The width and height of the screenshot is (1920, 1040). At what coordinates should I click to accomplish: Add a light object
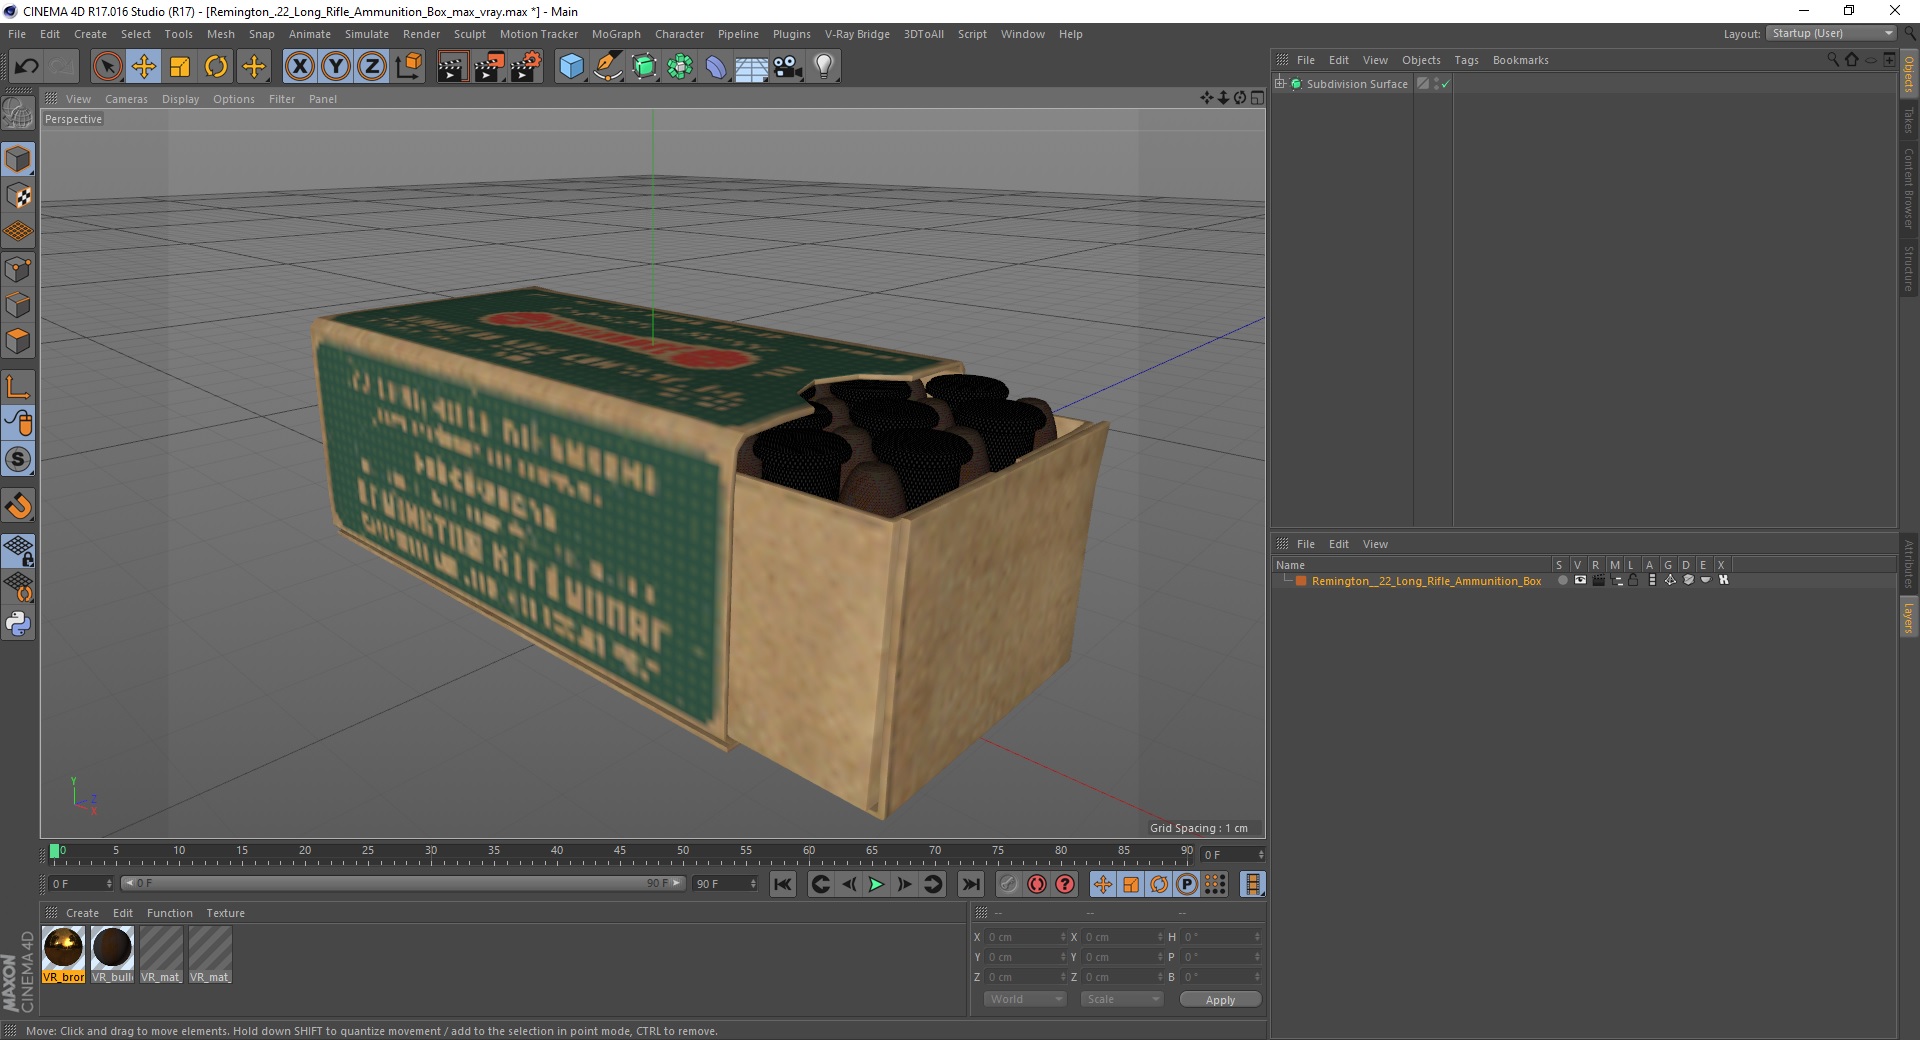pyautogui.click(x=824, y=66)
